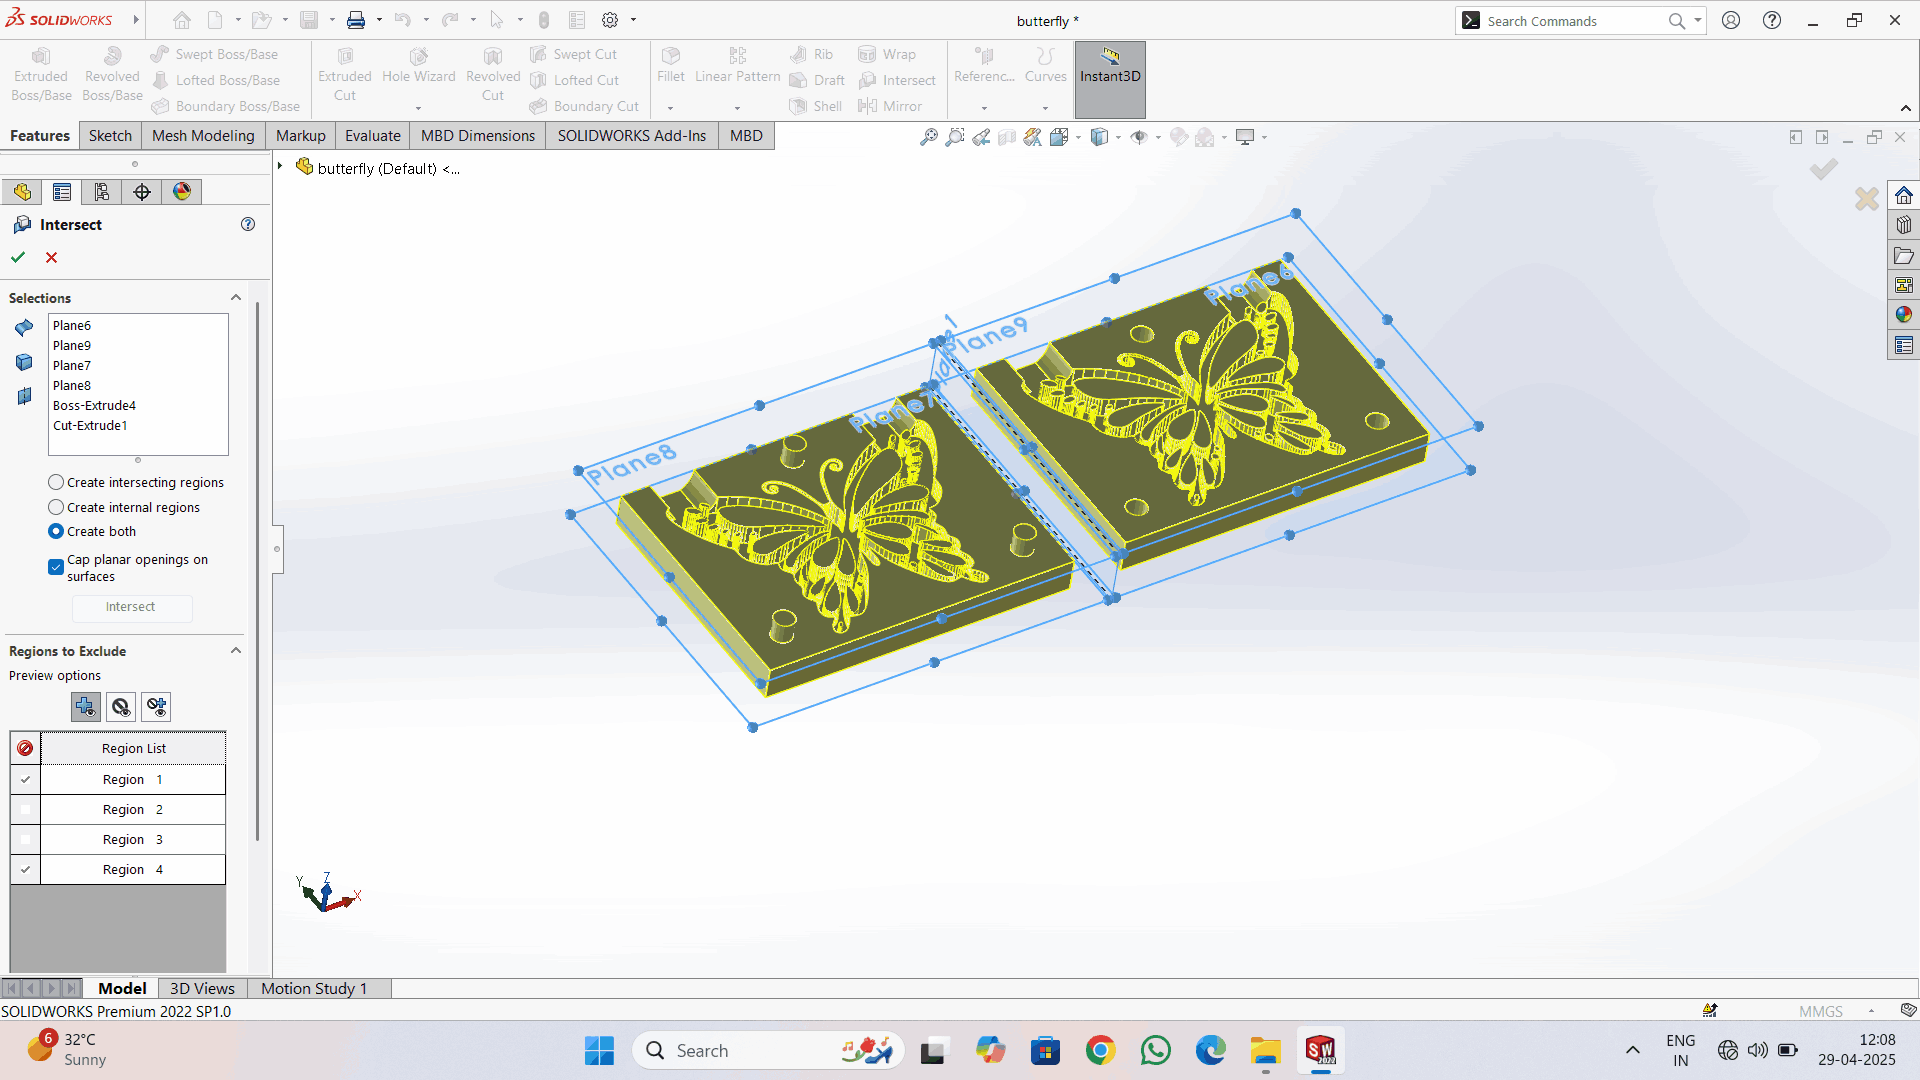Open Google Chrome from taskbar
The height and width of the screenshot is (1080, 1920).
click(x=1100, y=1050)
